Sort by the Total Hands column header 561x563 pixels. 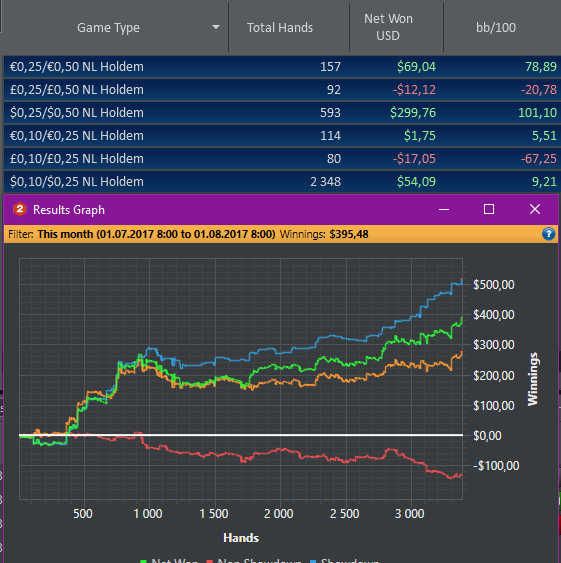click(280, 28)
